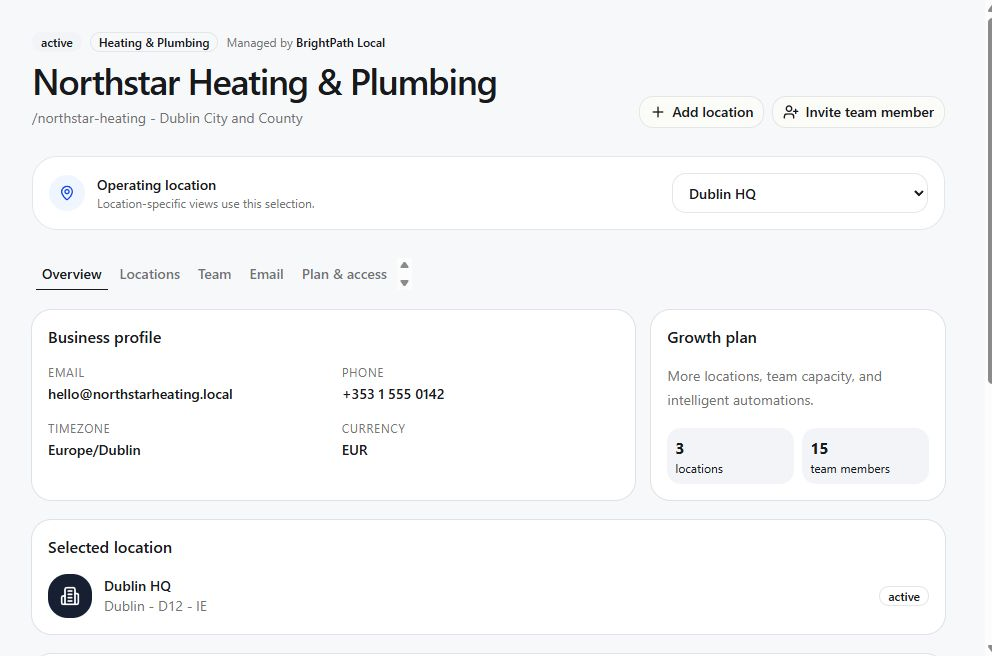
Task: Open the Locations tab
Action: point(150,274)
